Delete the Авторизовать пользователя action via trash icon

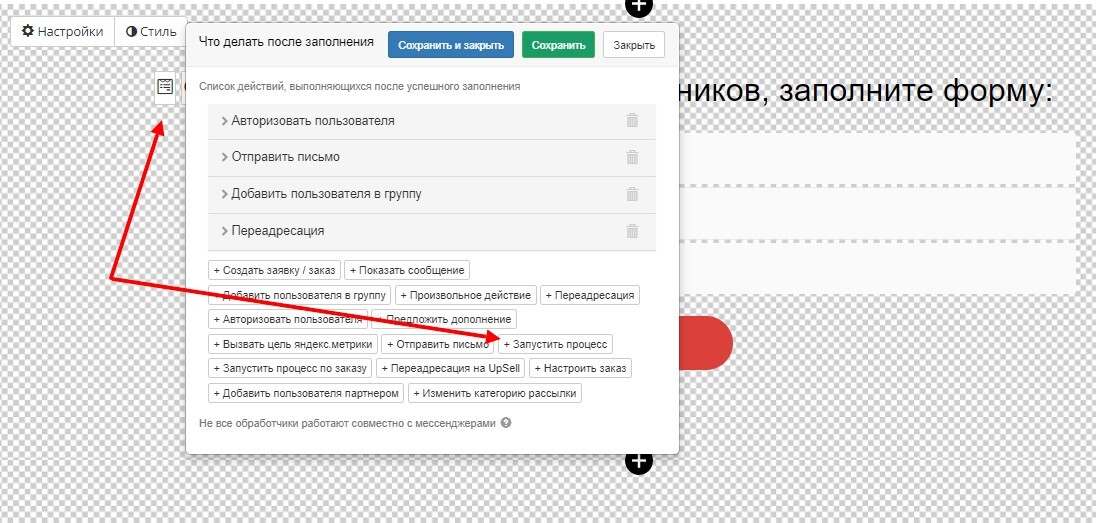point(632,120)
